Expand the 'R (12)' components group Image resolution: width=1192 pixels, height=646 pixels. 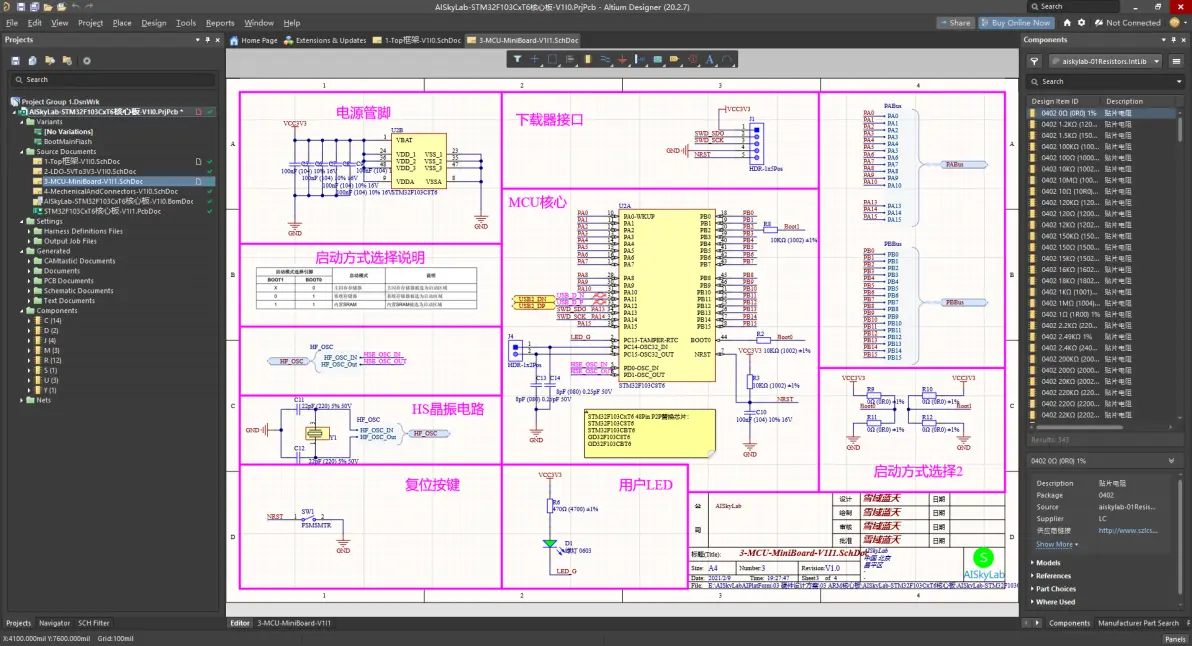(30, 360)
